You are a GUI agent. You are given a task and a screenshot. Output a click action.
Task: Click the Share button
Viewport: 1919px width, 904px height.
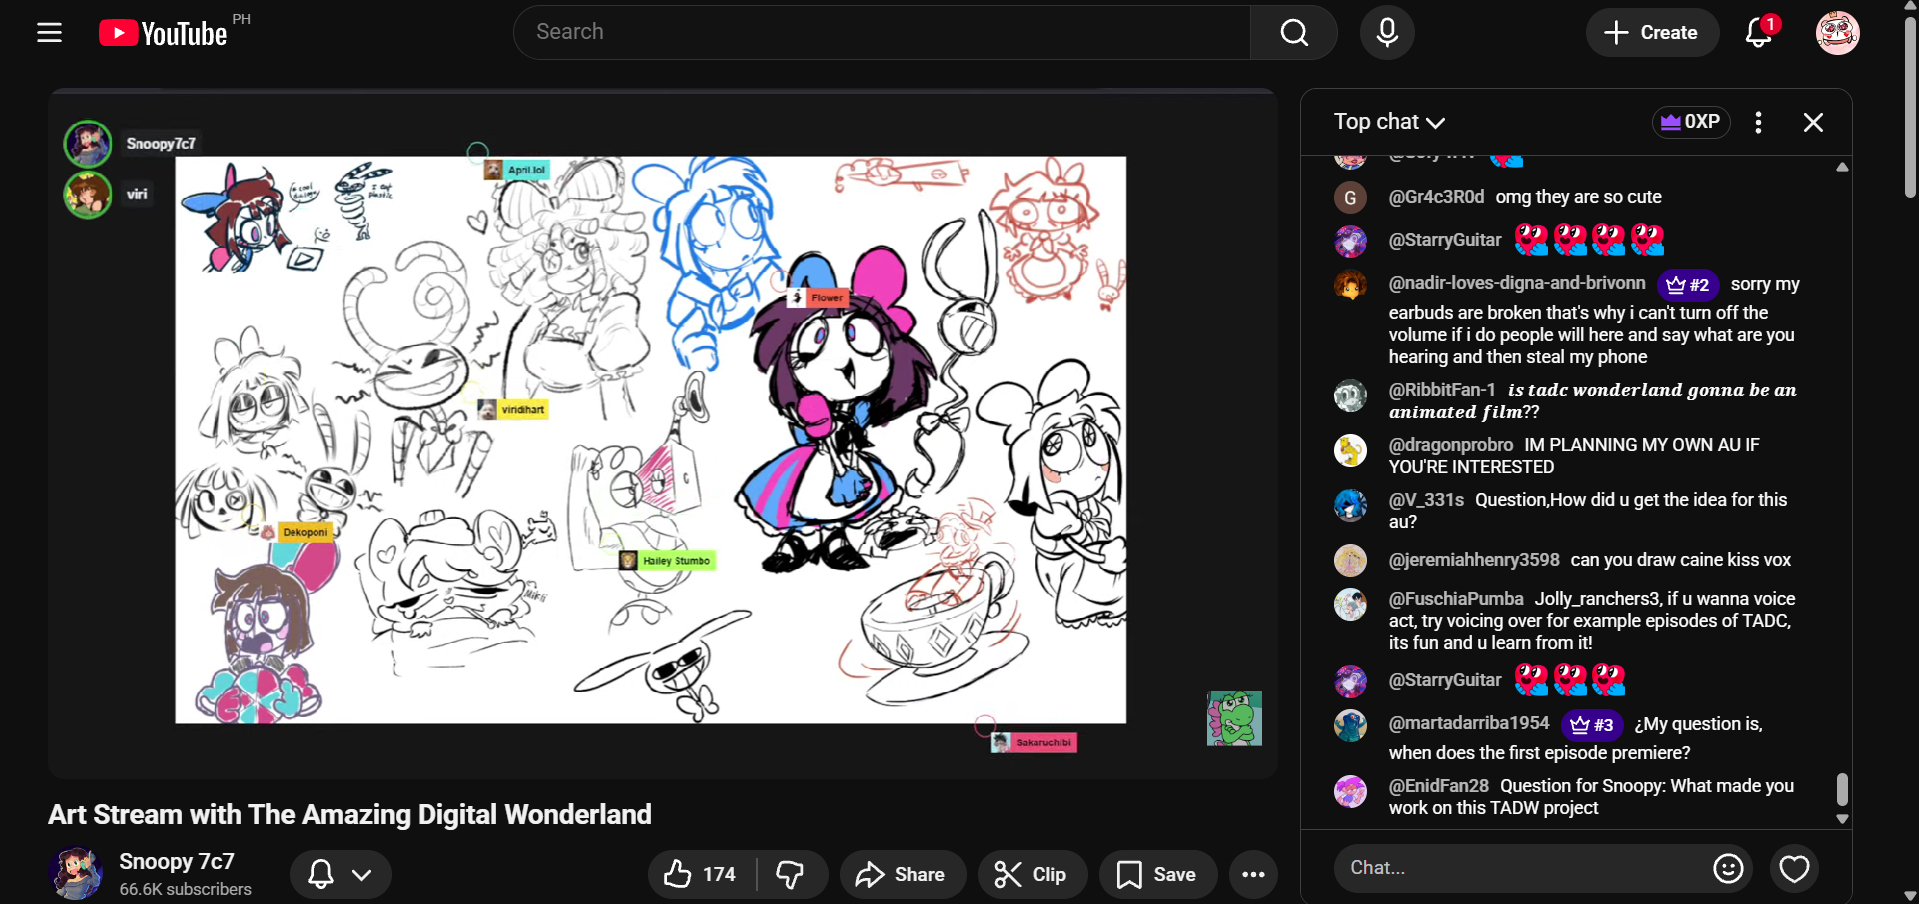pyautogui.click(x=902, y=874)
